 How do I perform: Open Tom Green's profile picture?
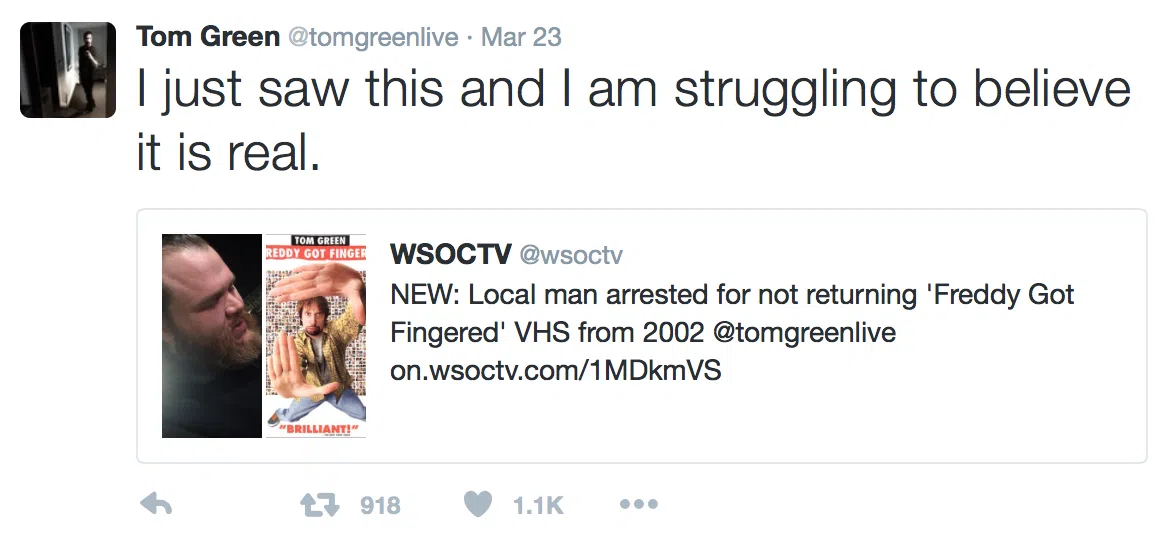(x=68, y=70)
